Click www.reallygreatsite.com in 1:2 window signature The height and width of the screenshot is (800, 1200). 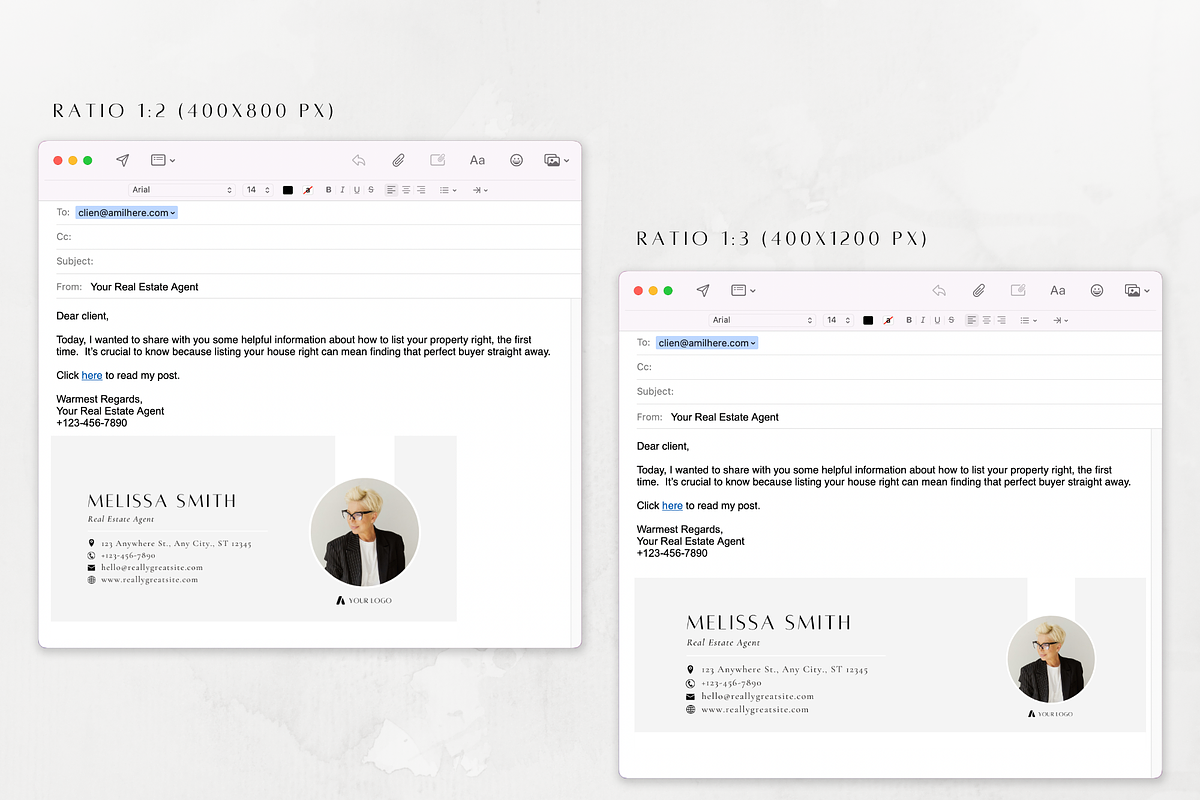point(149,580)
